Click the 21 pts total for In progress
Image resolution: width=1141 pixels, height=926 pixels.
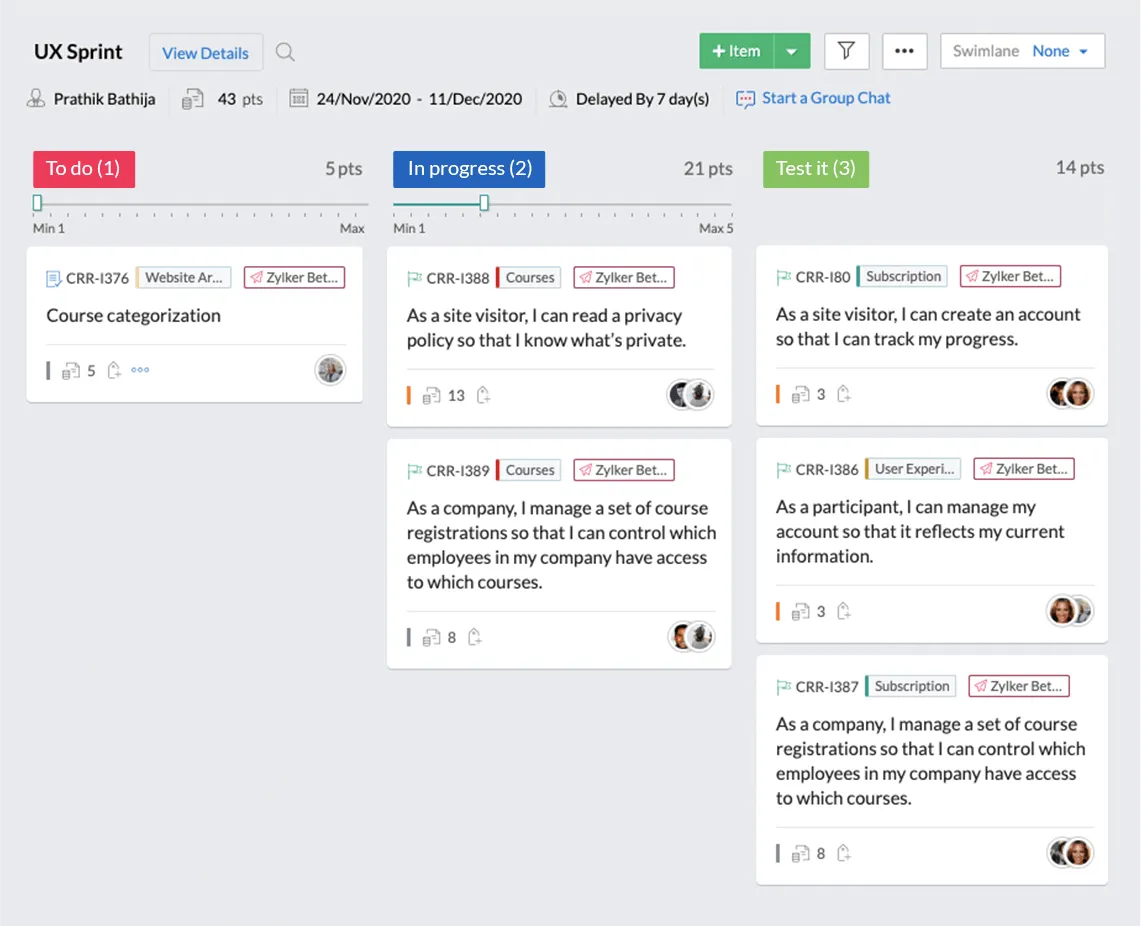point(708,169)
